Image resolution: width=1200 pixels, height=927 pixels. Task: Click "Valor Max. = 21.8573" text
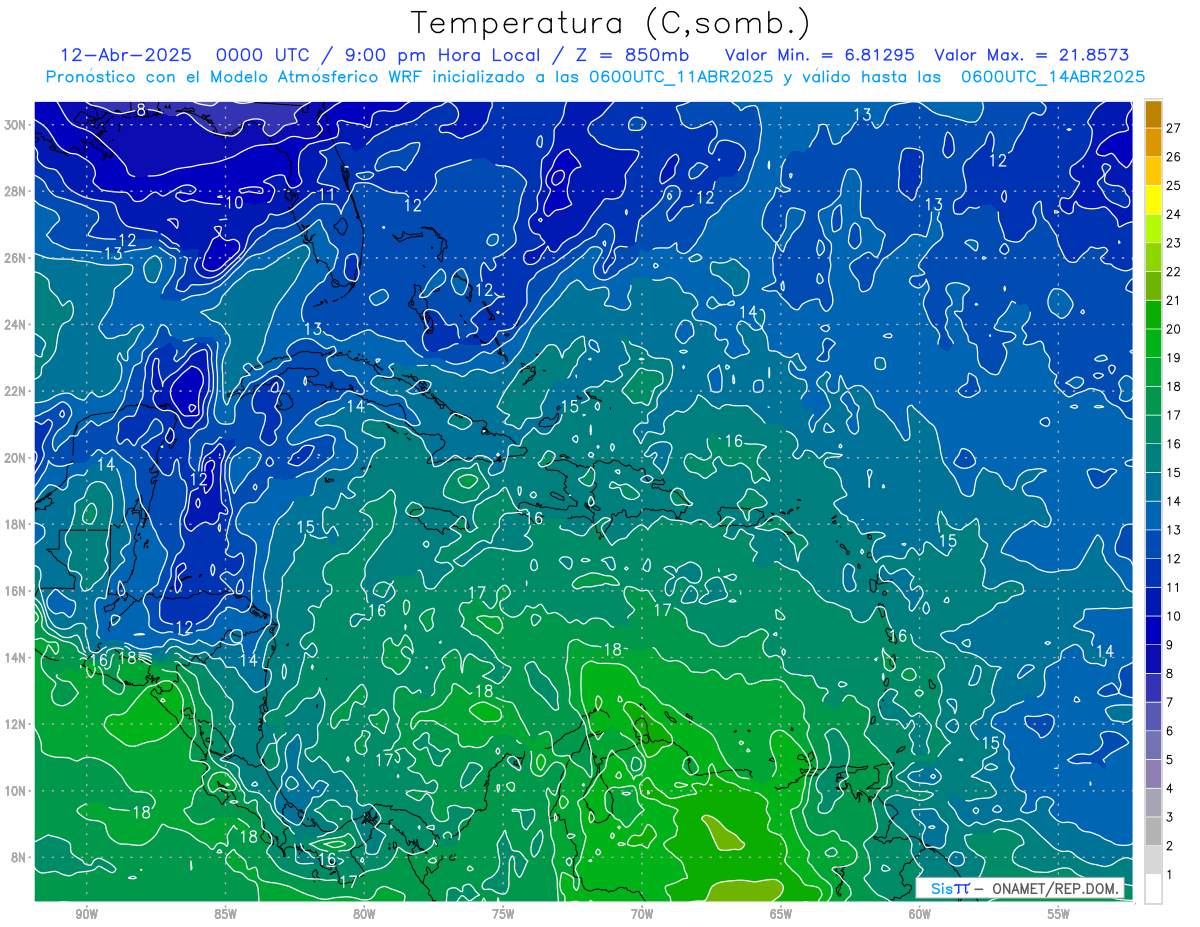click(1030, 55)
